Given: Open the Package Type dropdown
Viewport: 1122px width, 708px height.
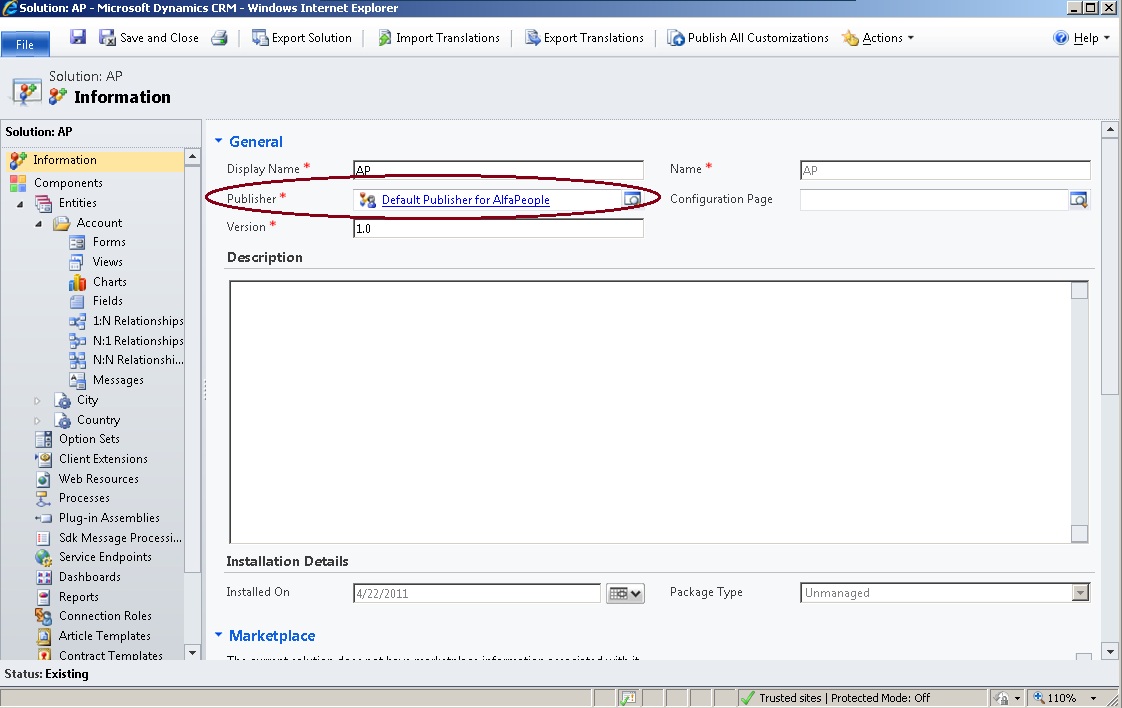Looking at the screenshot, I should click(1080, 593).
